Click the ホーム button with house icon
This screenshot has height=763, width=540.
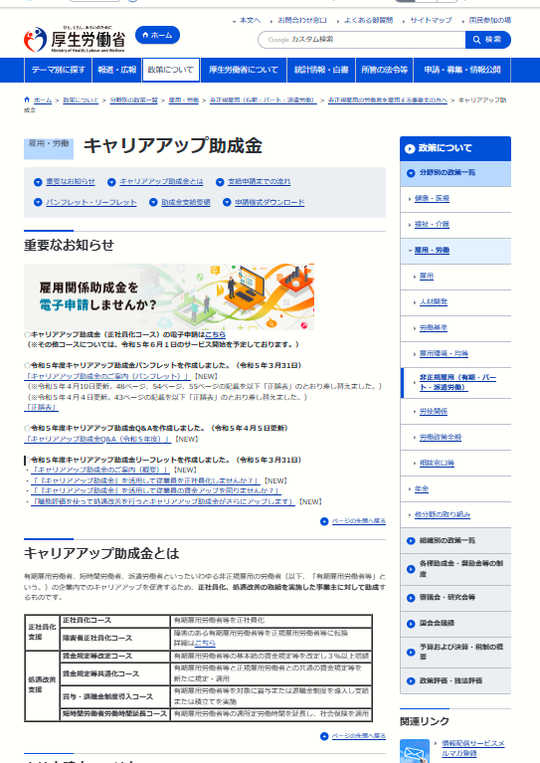(157, 35)
